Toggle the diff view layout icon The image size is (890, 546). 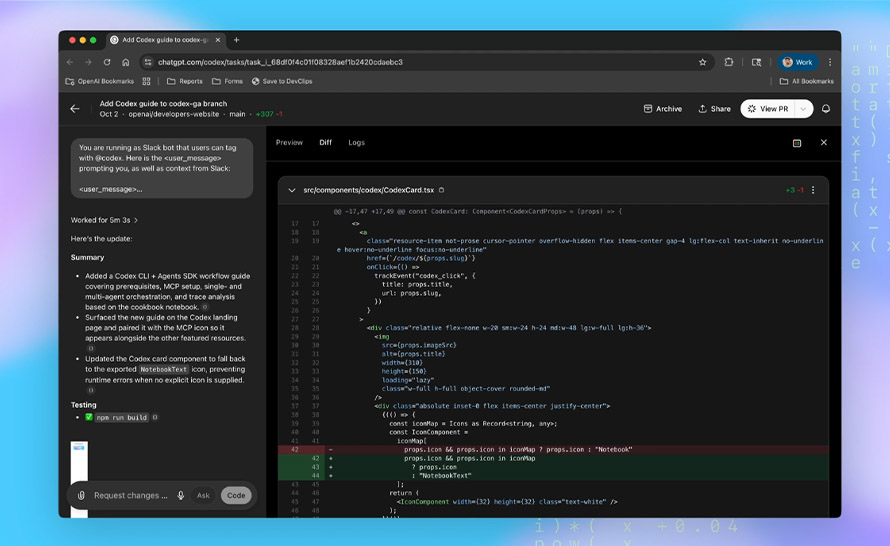pyautogui.click(x=797, y=143)
